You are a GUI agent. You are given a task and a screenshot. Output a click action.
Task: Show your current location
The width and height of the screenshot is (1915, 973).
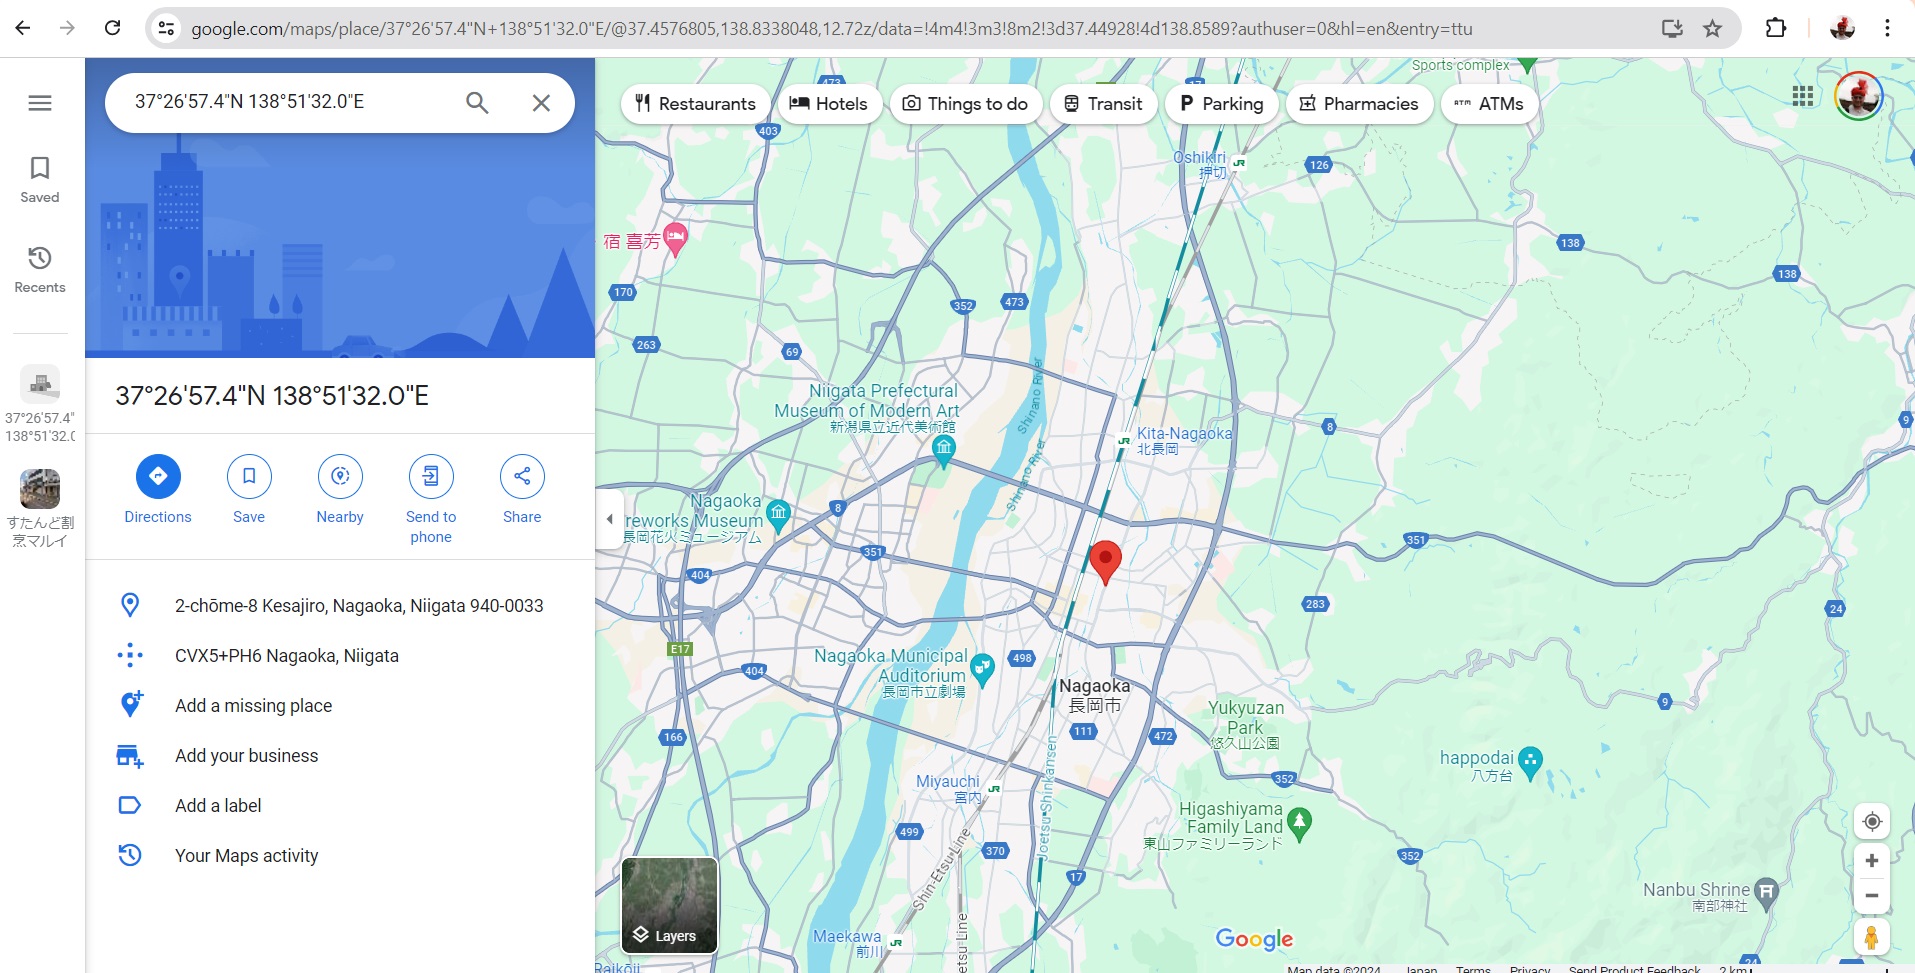pos(1872,822)
